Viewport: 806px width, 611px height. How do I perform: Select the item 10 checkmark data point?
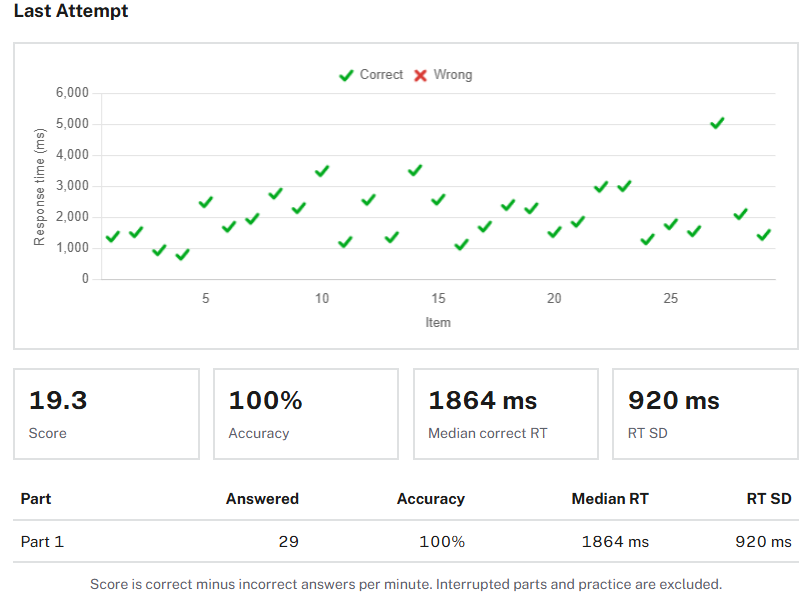tap(322, 171)
